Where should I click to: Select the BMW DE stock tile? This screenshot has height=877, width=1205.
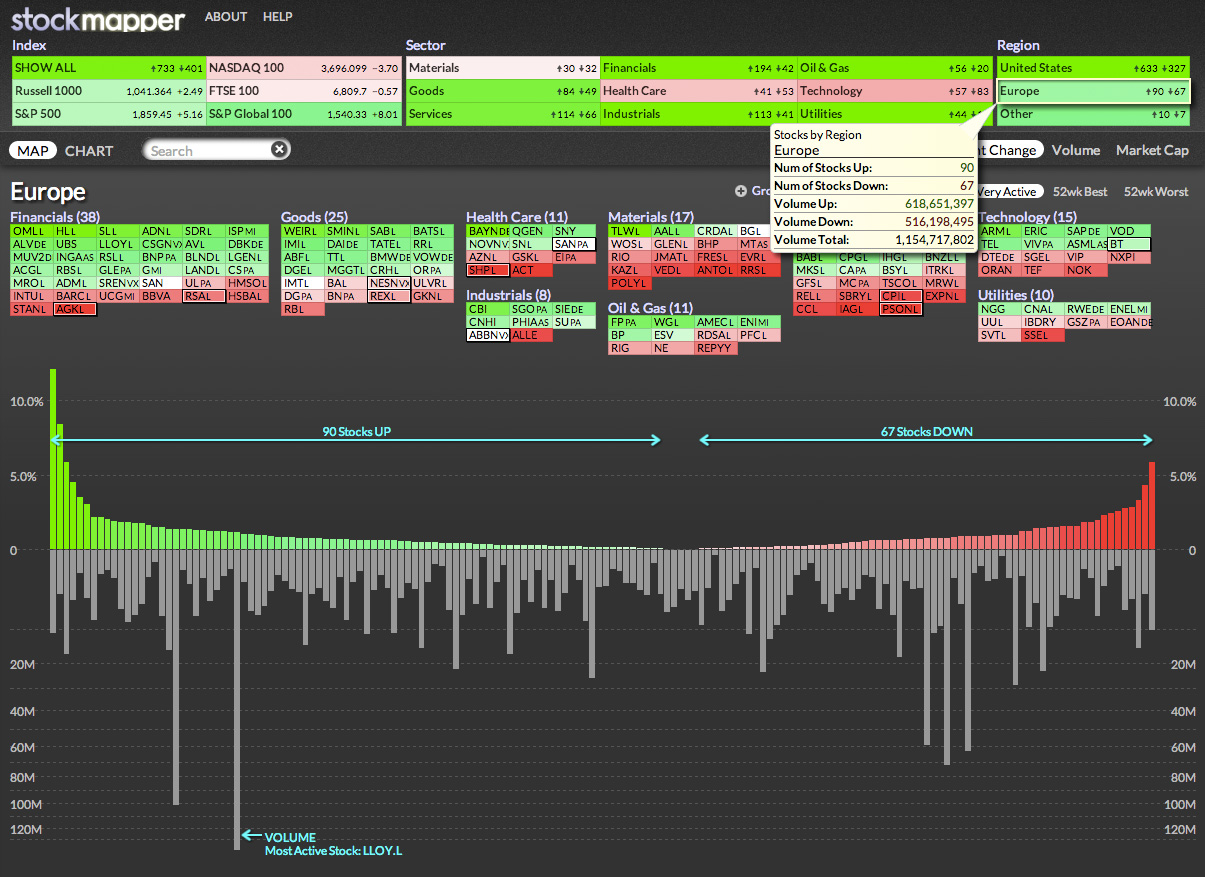[x=388, y=257]
